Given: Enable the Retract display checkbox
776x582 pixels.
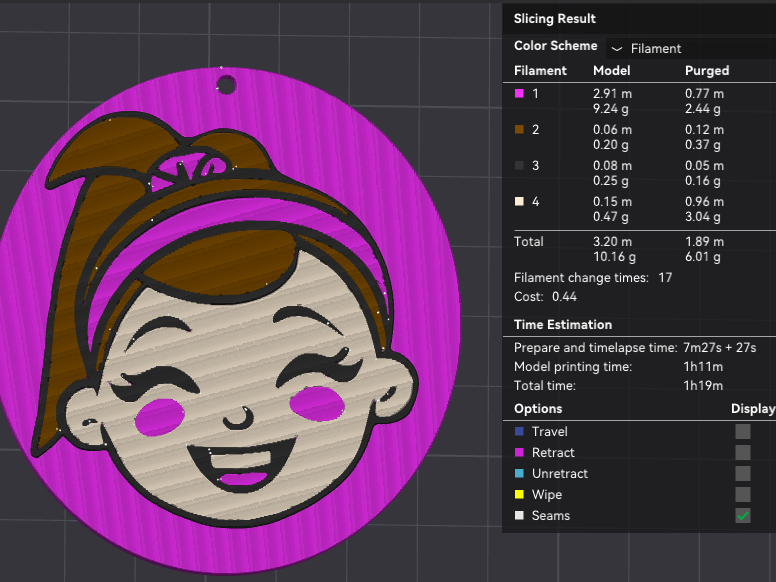Looking at the screenshot, I should 742,452.
